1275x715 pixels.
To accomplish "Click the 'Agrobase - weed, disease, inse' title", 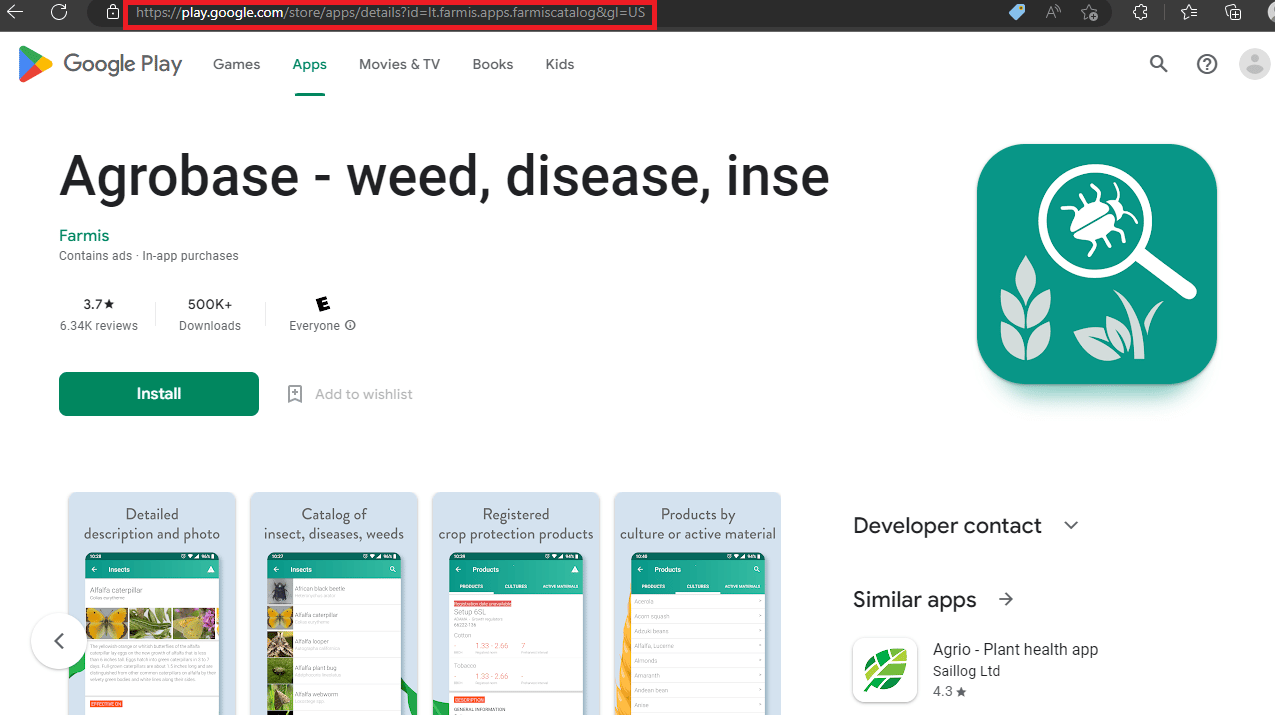I will 444,176.
